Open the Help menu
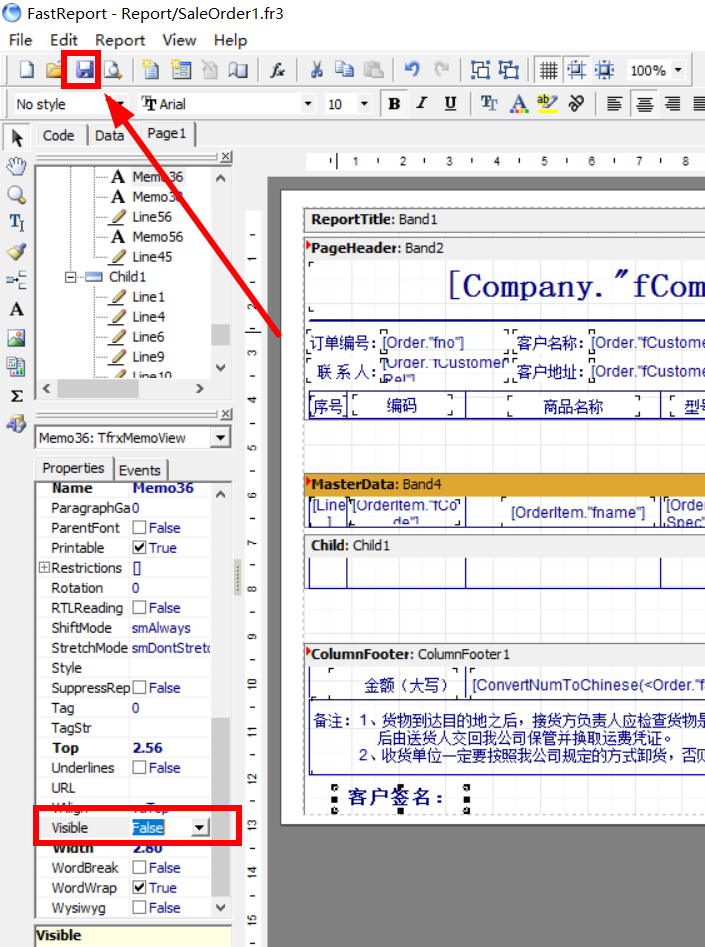705x947 pixels. pyautogui.click(x=230, y=40)
